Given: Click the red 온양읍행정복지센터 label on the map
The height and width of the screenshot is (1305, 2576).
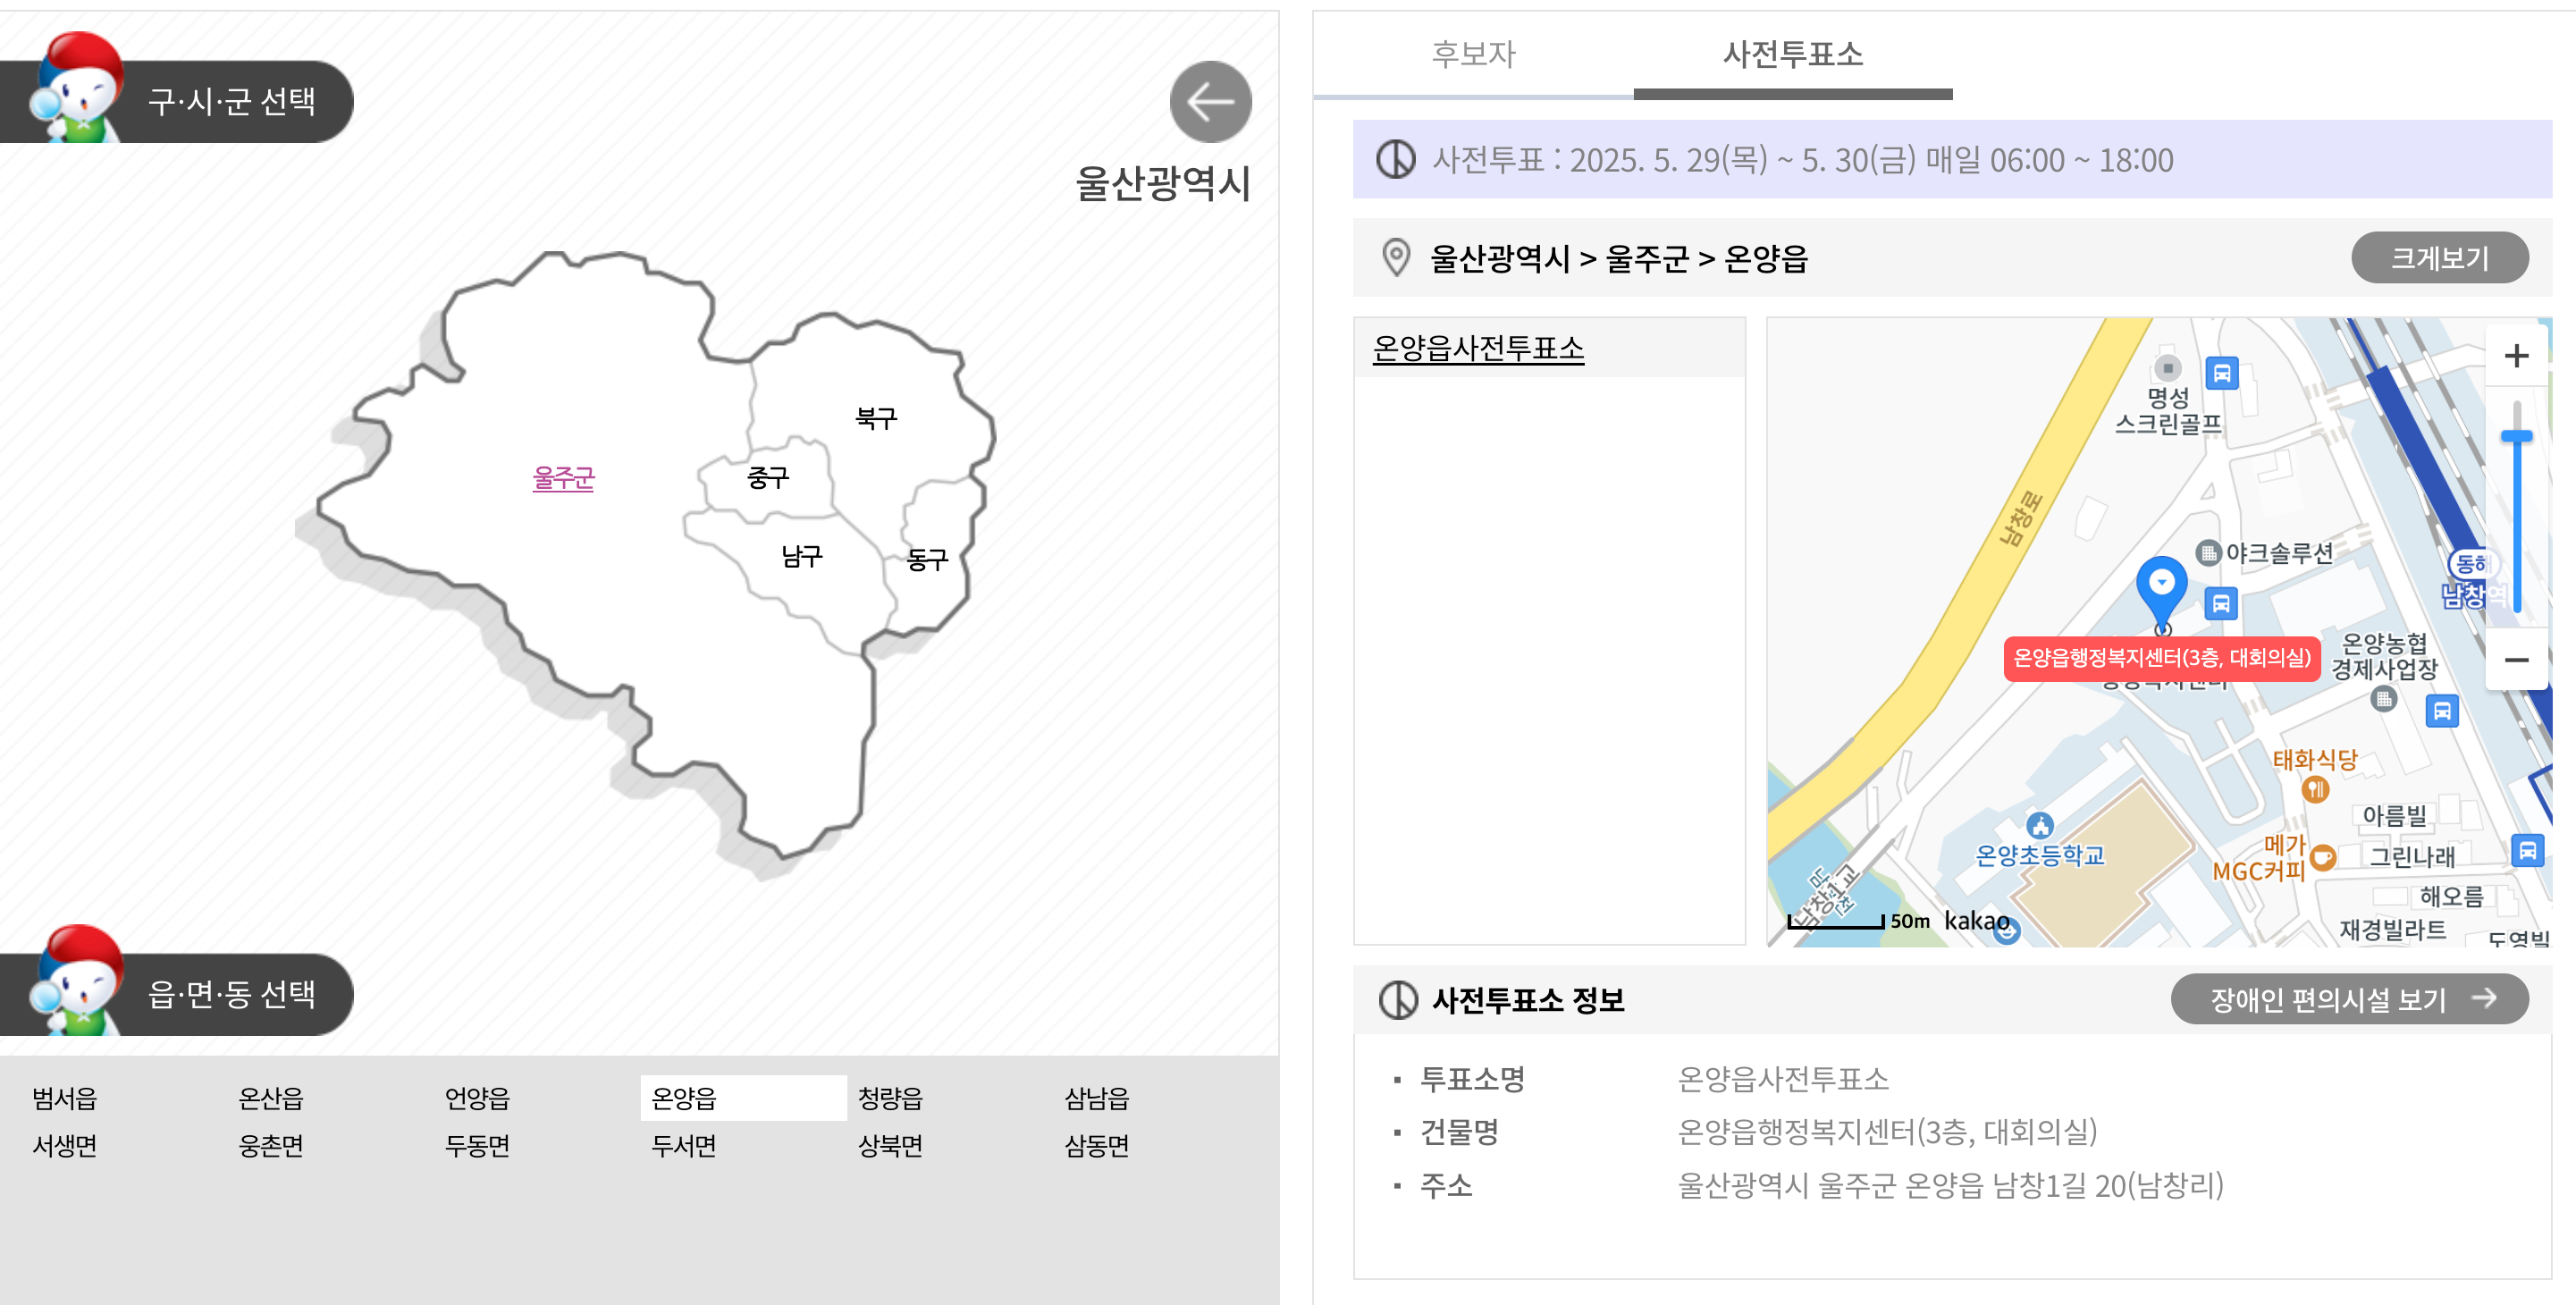Looking at the screenshot, I should click(x=2161, y=658).
